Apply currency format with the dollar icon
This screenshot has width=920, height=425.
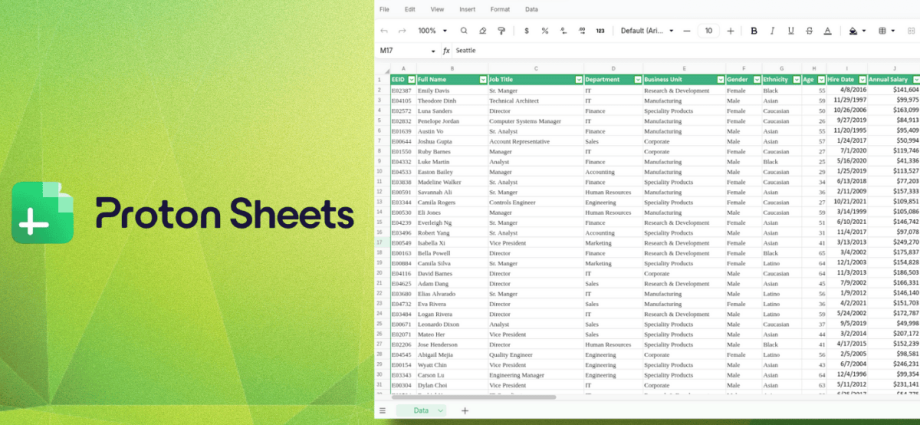(x=526, y=31)
